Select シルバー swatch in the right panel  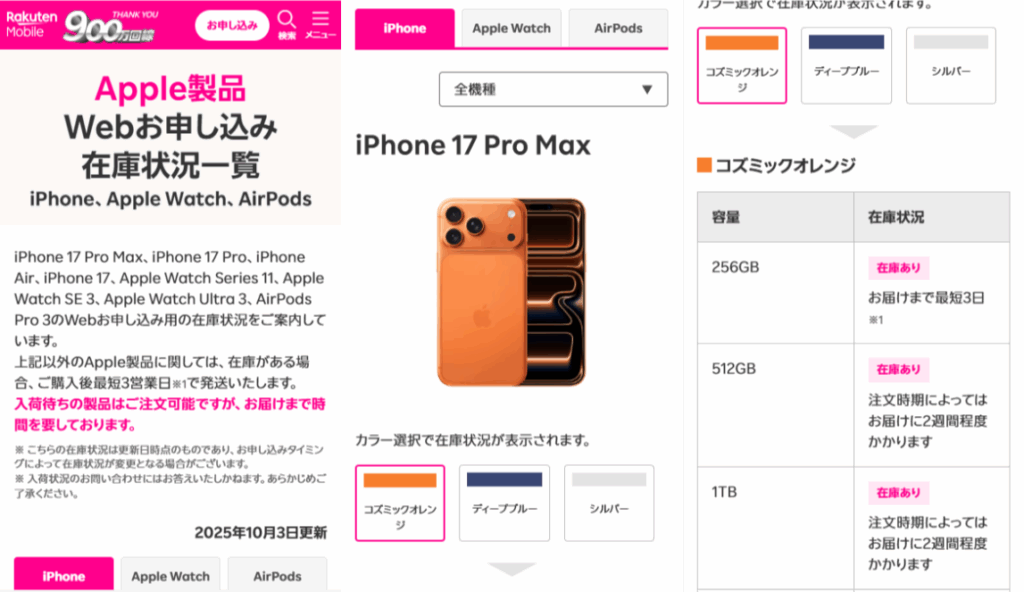951,65
